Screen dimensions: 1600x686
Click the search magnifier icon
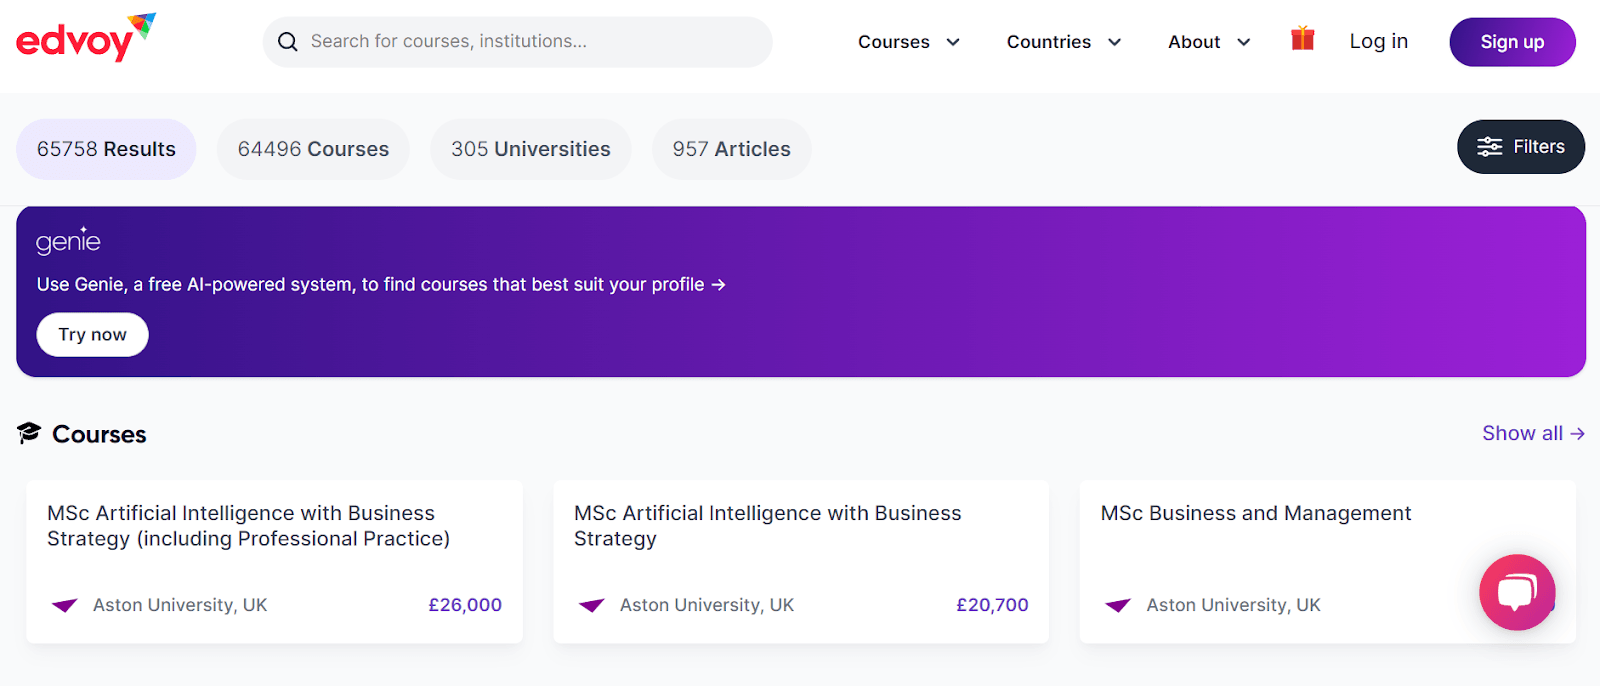click(288, 42)
